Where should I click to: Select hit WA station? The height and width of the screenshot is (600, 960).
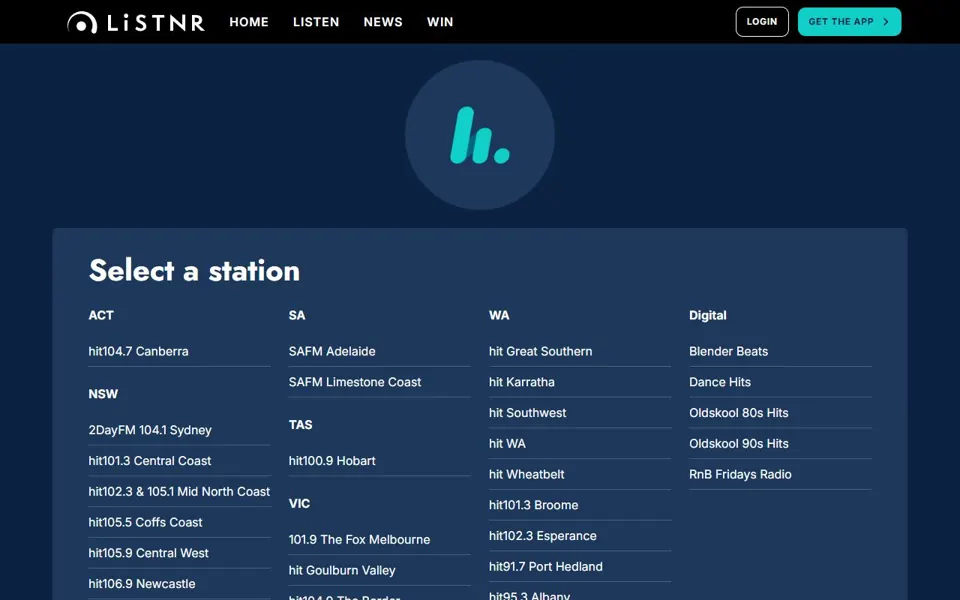click(507, 443)
